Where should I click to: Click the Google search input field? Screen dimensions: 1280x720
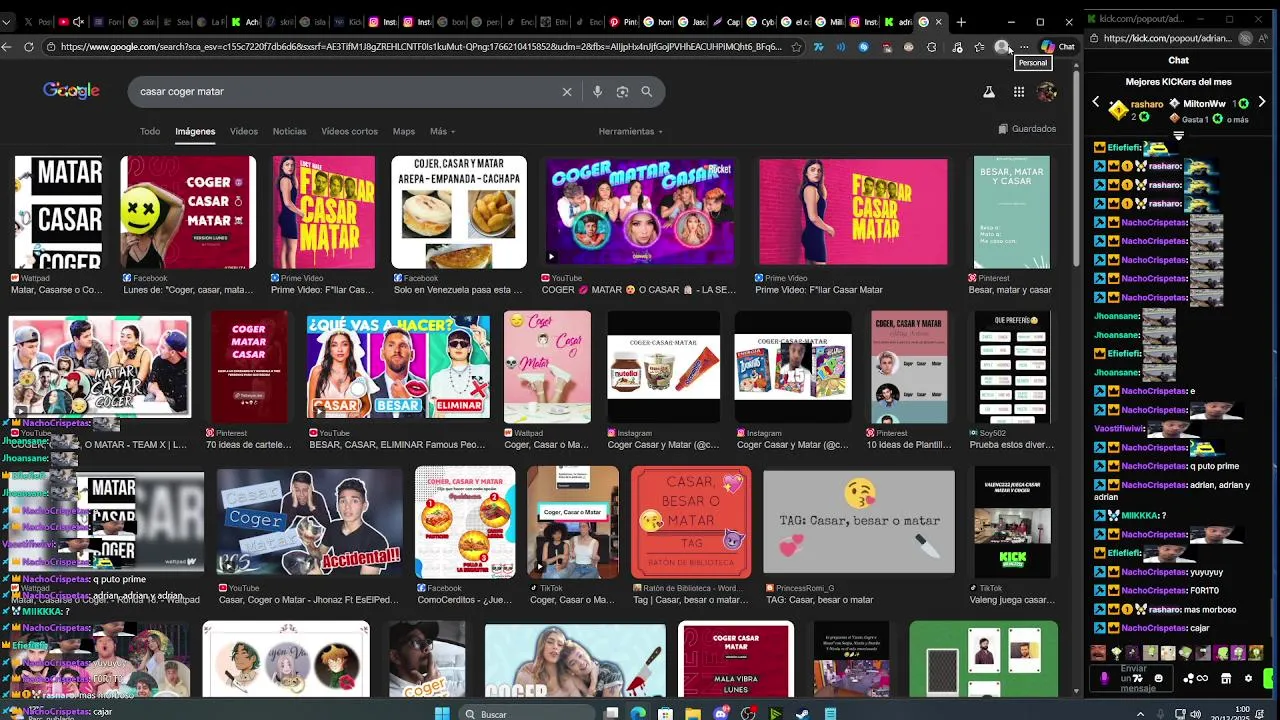[345, 92]
